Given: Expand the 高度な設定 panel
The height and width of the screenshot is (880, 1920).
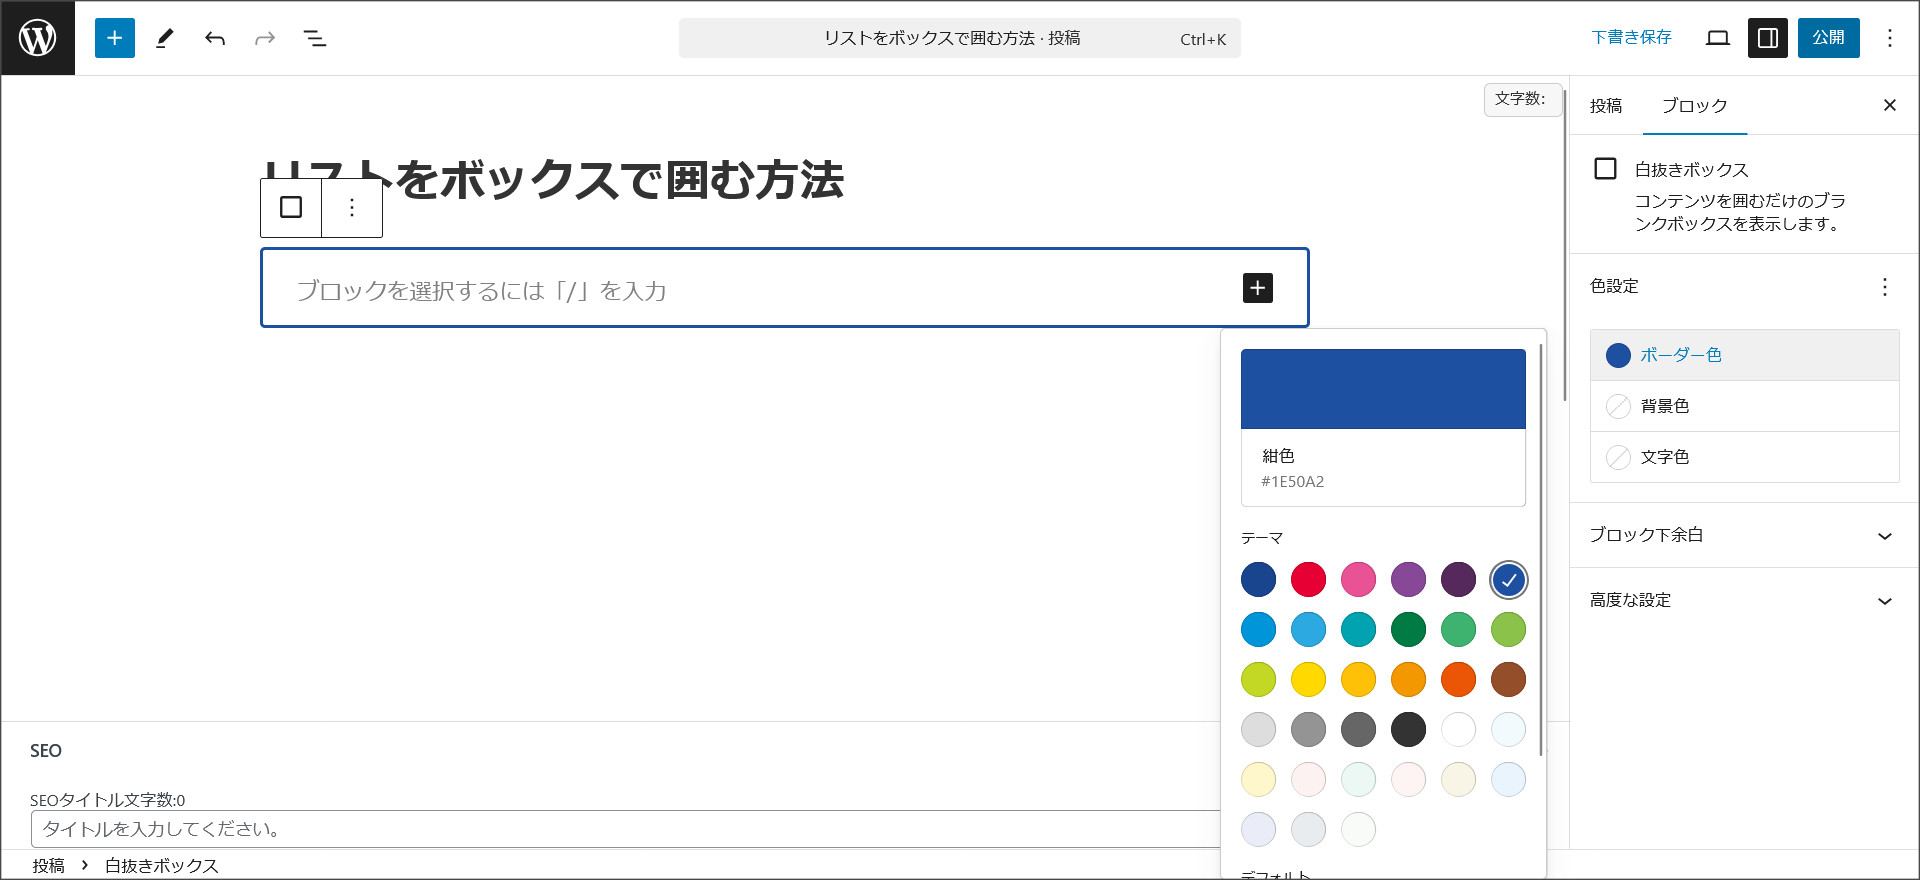Looking at the screenshot, I should click(x=1745, y=600).
